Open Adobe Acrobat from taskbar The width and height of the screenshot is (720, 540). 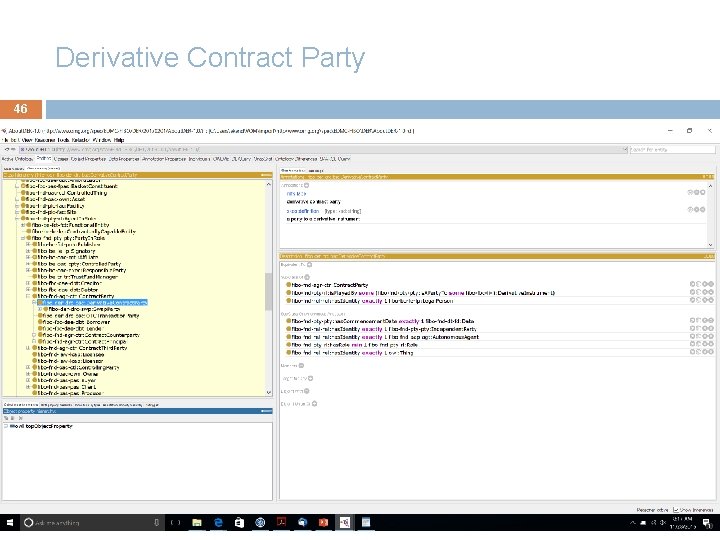[x=281, y=523]
